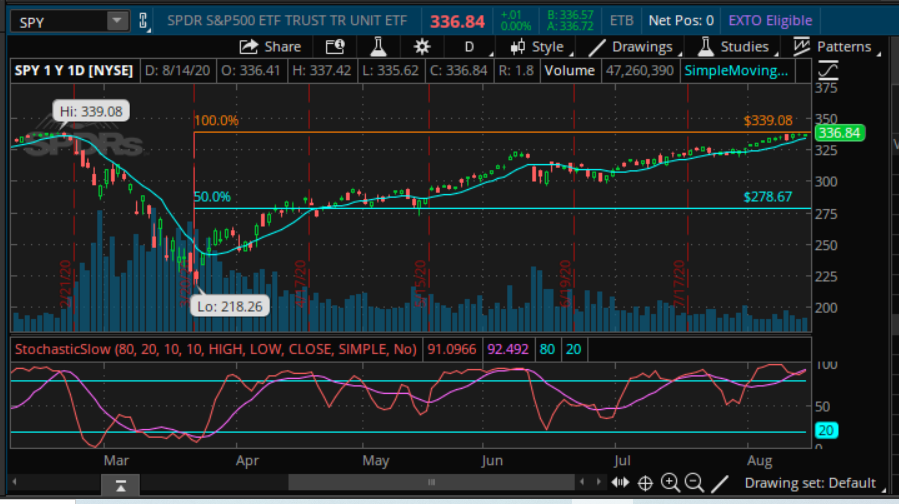Click the $278.67 Fibonacci price label

point(768,197)
